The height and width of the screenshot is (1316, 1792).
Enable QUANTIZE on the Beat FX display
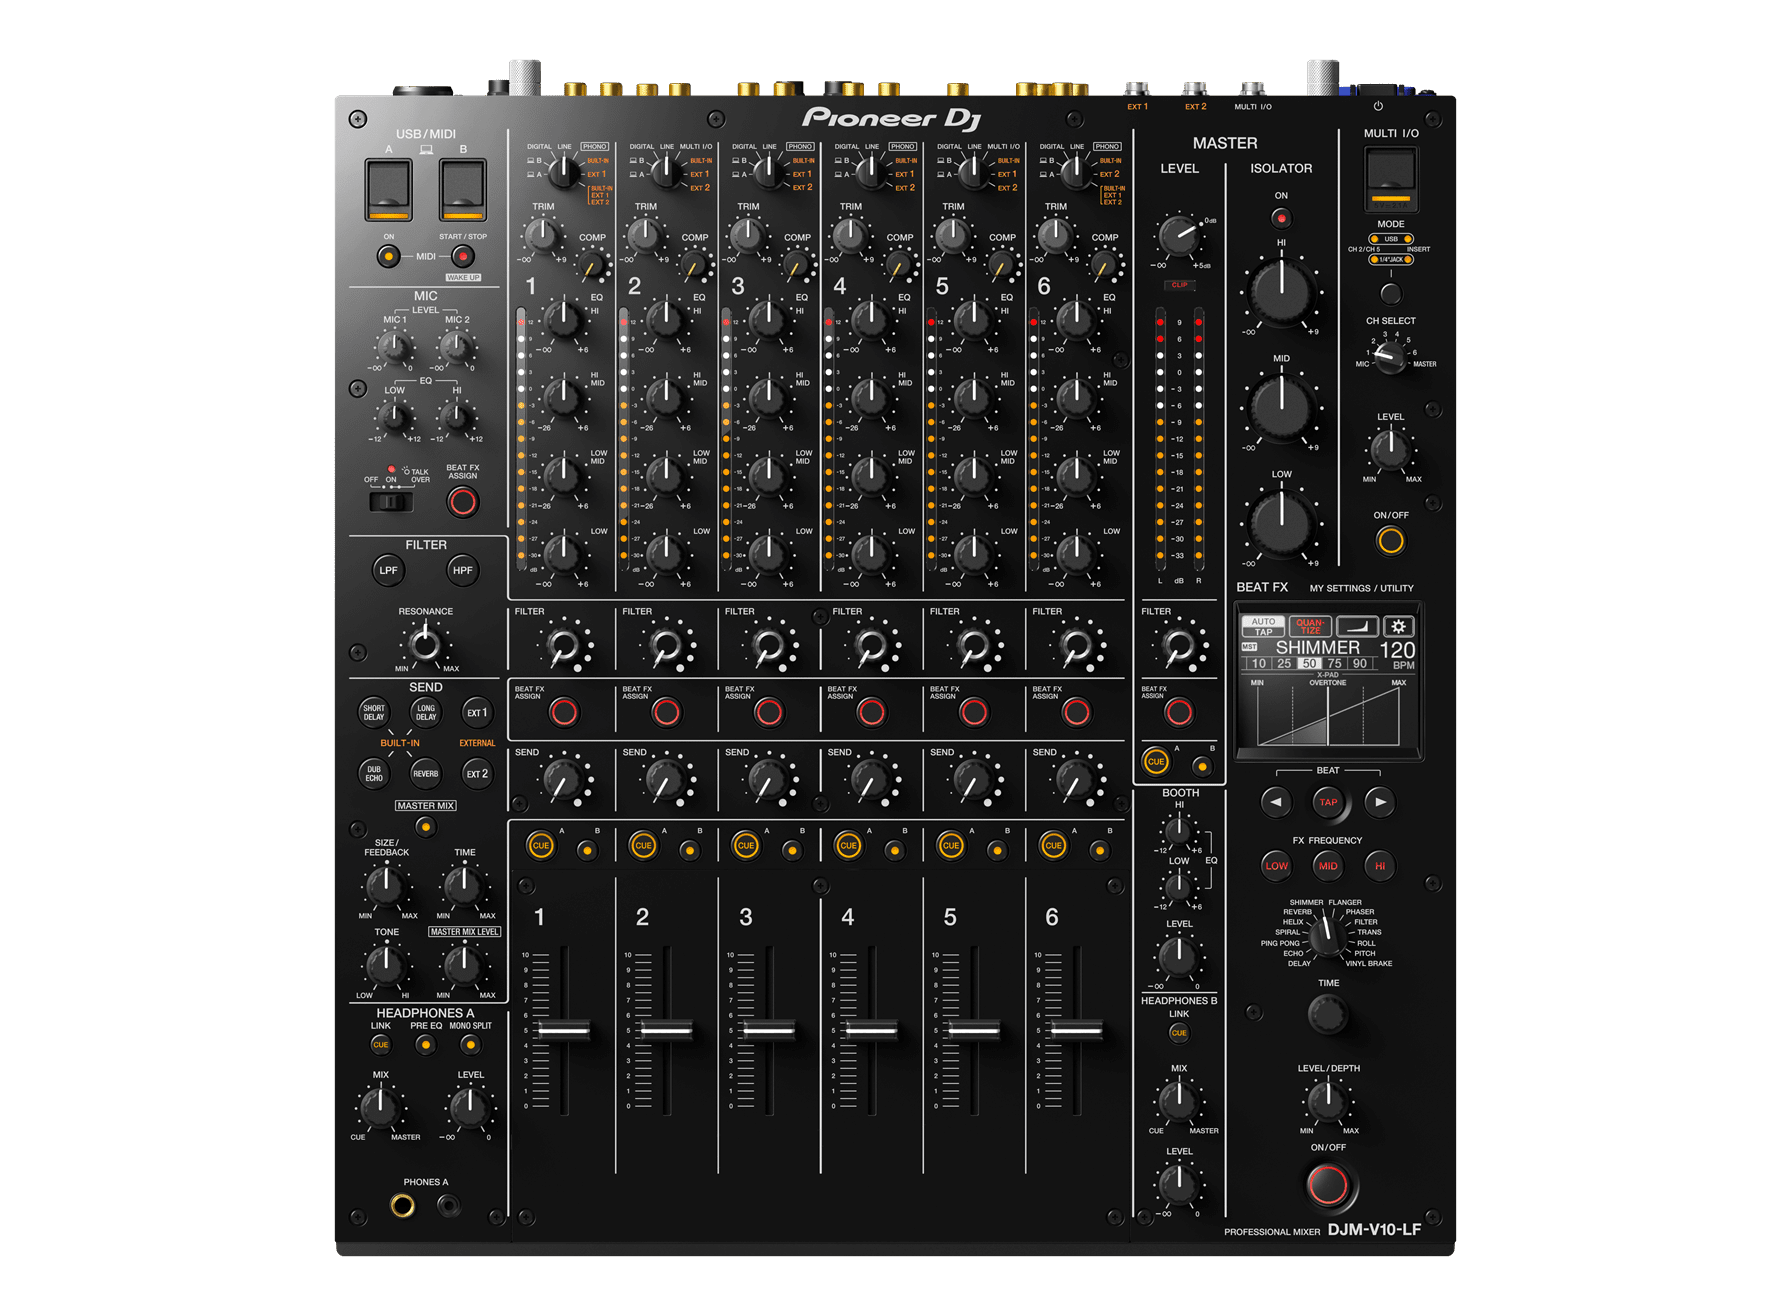coord(1310,624)
